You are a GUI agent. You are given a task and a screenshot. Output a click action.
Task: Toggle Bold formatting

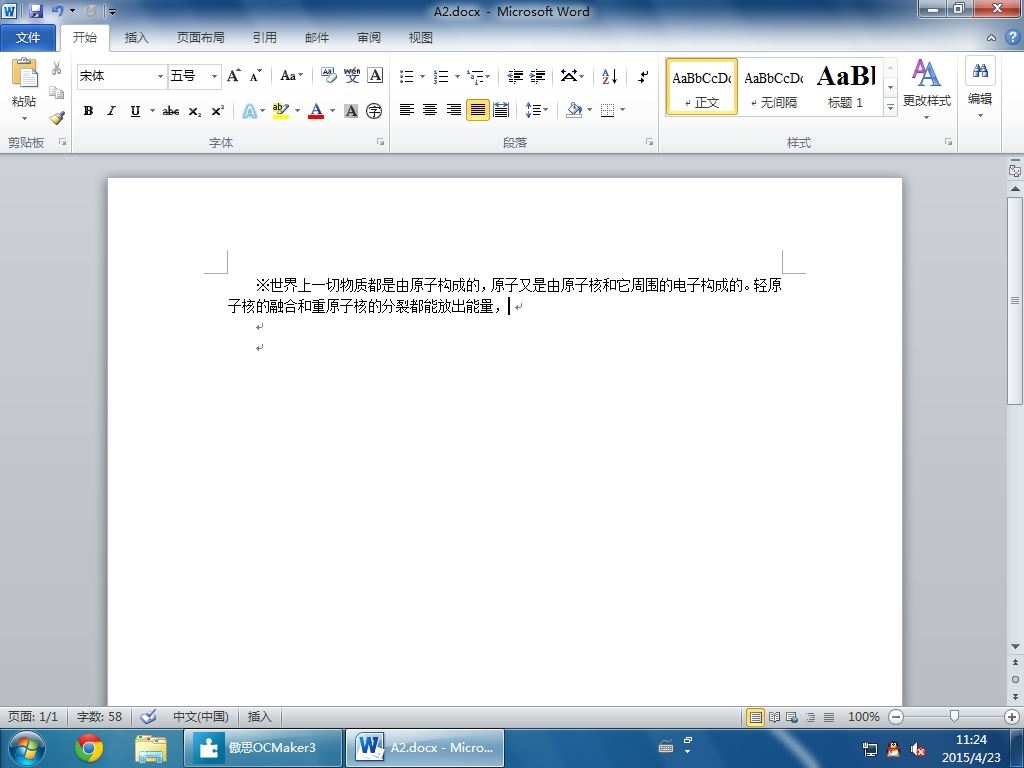[88, 111]
